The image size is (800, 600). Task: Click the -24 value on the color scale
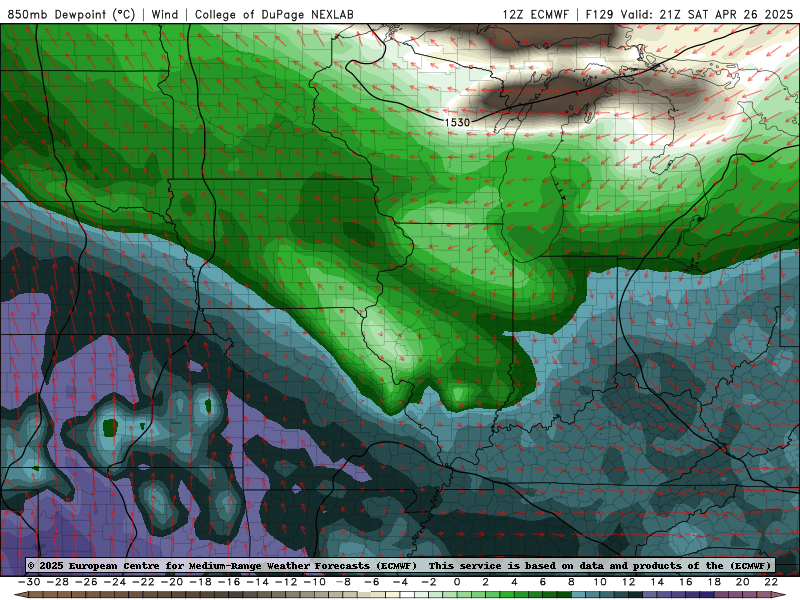pos(115,582)
